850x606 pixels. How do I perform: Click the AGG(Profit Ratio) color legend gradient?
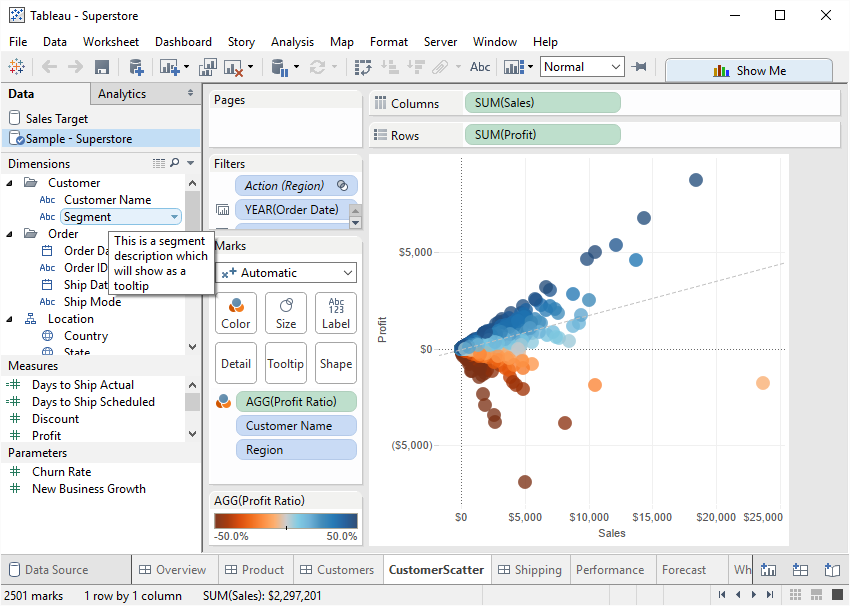(286, 521)
